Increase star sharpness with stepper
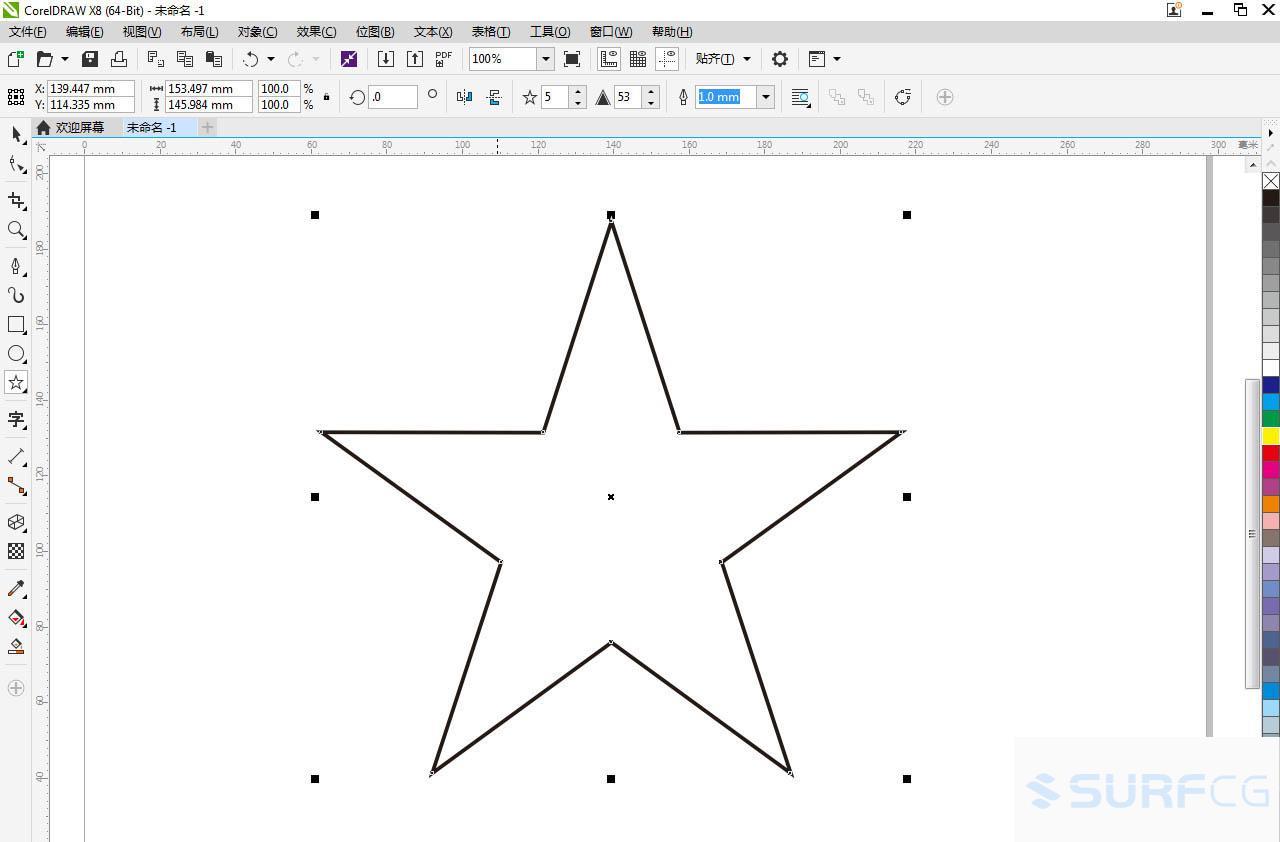The image size is (1280, 842). [651, 92]
